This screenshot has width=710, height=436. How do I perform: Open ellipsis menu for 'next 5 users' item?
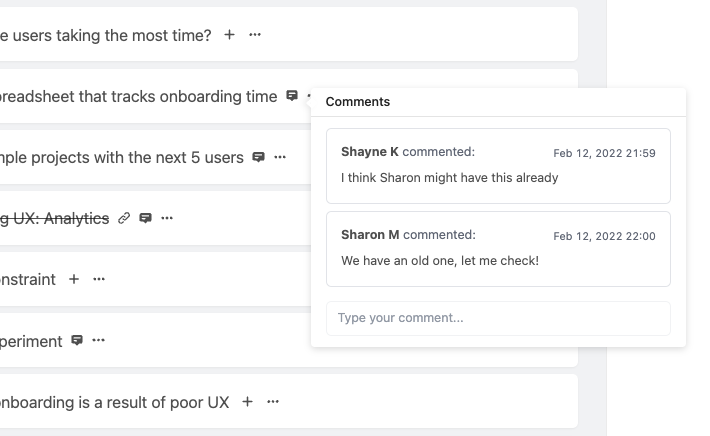[280, 157]
